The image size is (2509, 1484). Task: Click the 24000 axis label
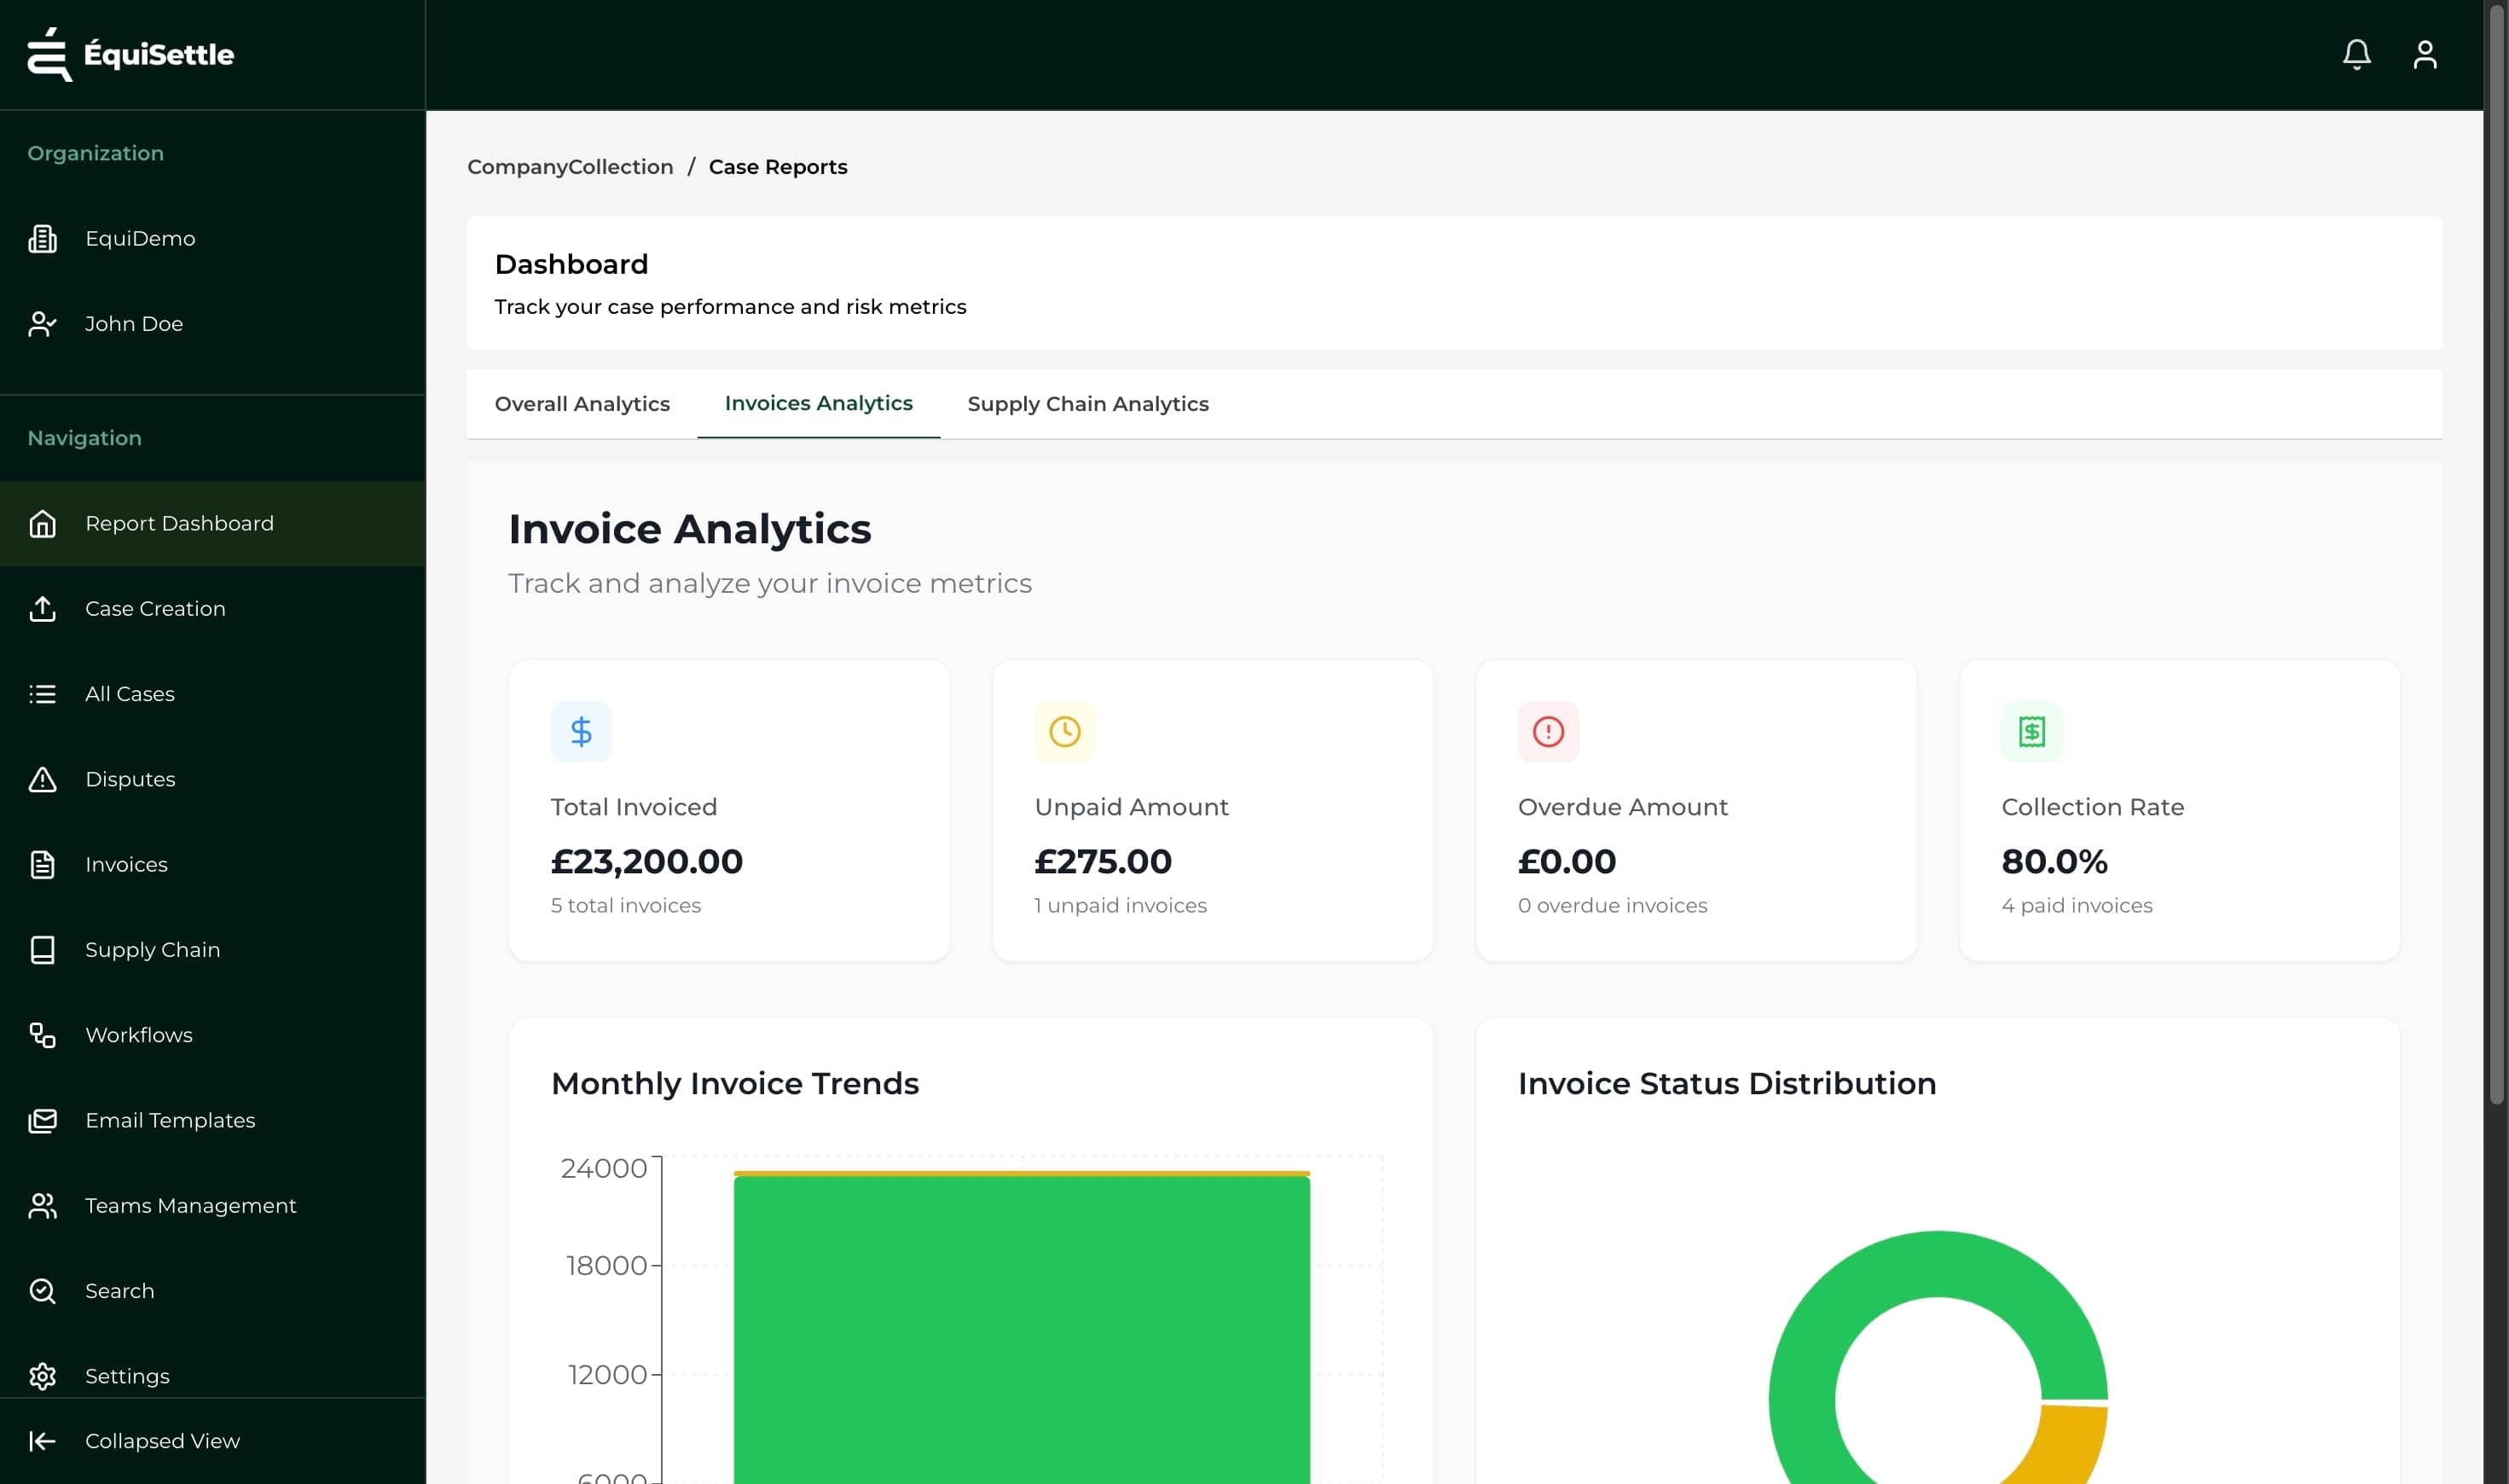(604, 1169)
